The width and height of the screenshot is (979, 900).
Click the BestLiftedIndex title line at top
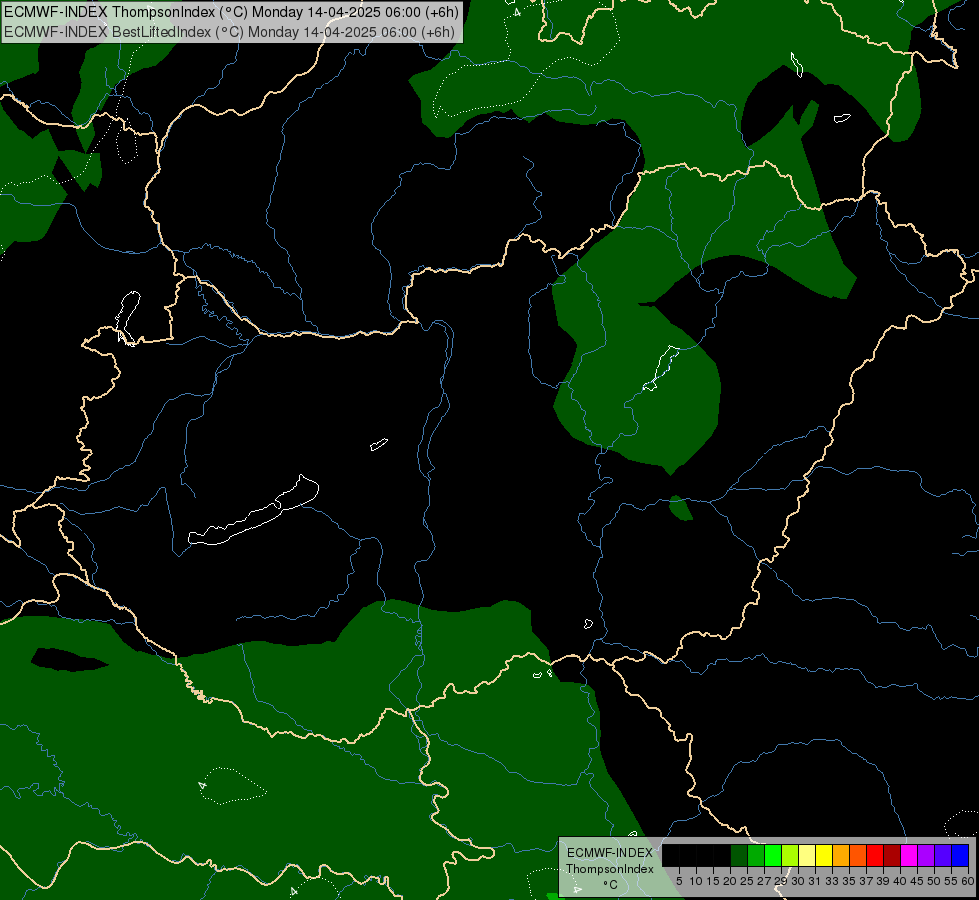(x=229, y=32)
